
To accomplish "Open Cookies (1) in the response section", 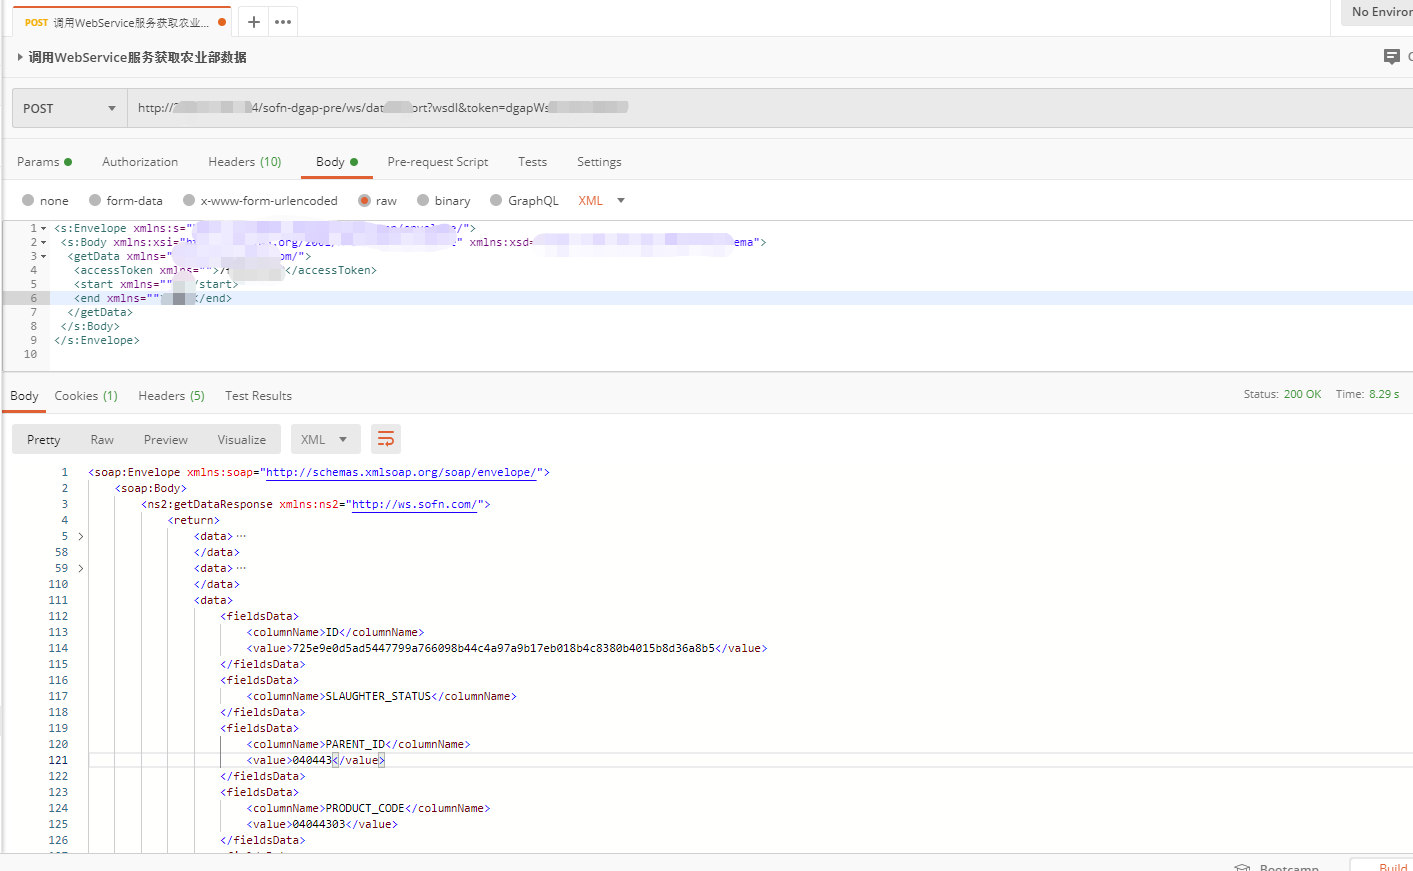I will (x=86, y=395).
